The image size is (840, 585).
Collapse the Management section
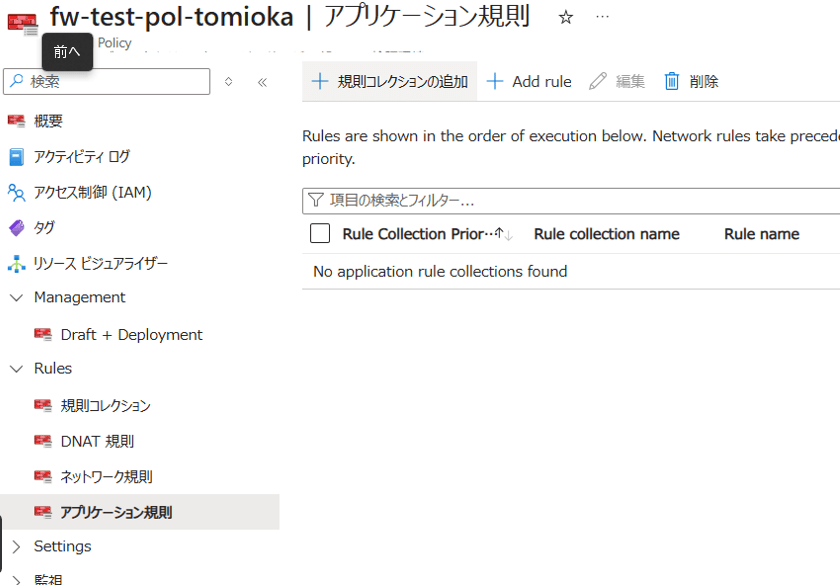tap(17, 297)
